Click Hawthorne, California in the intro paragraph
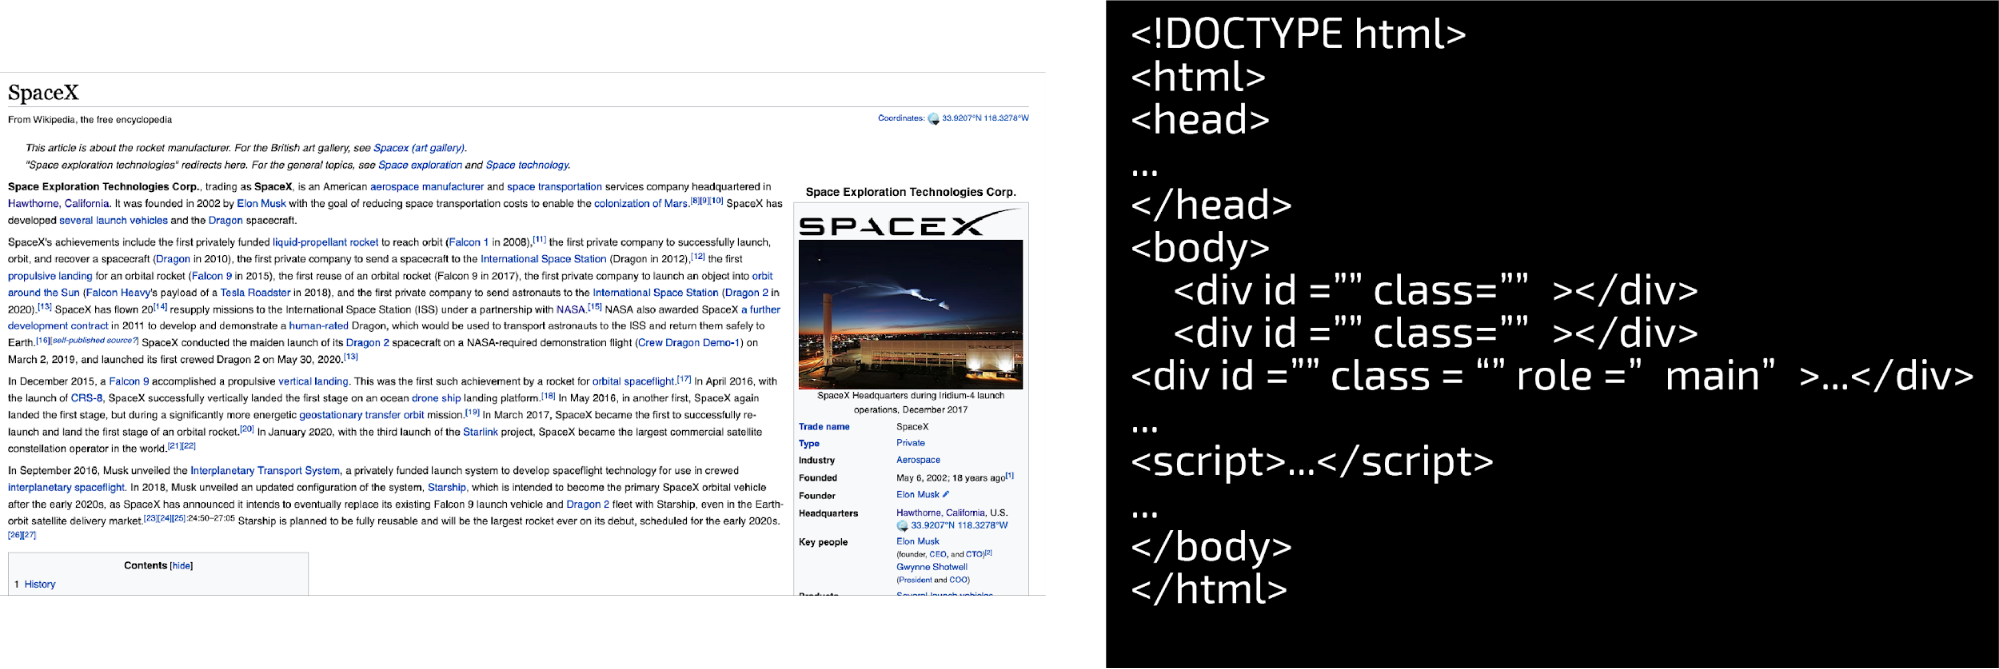Screen dimensions: 1999x669 pyautogui.click(x=59, y=204)
